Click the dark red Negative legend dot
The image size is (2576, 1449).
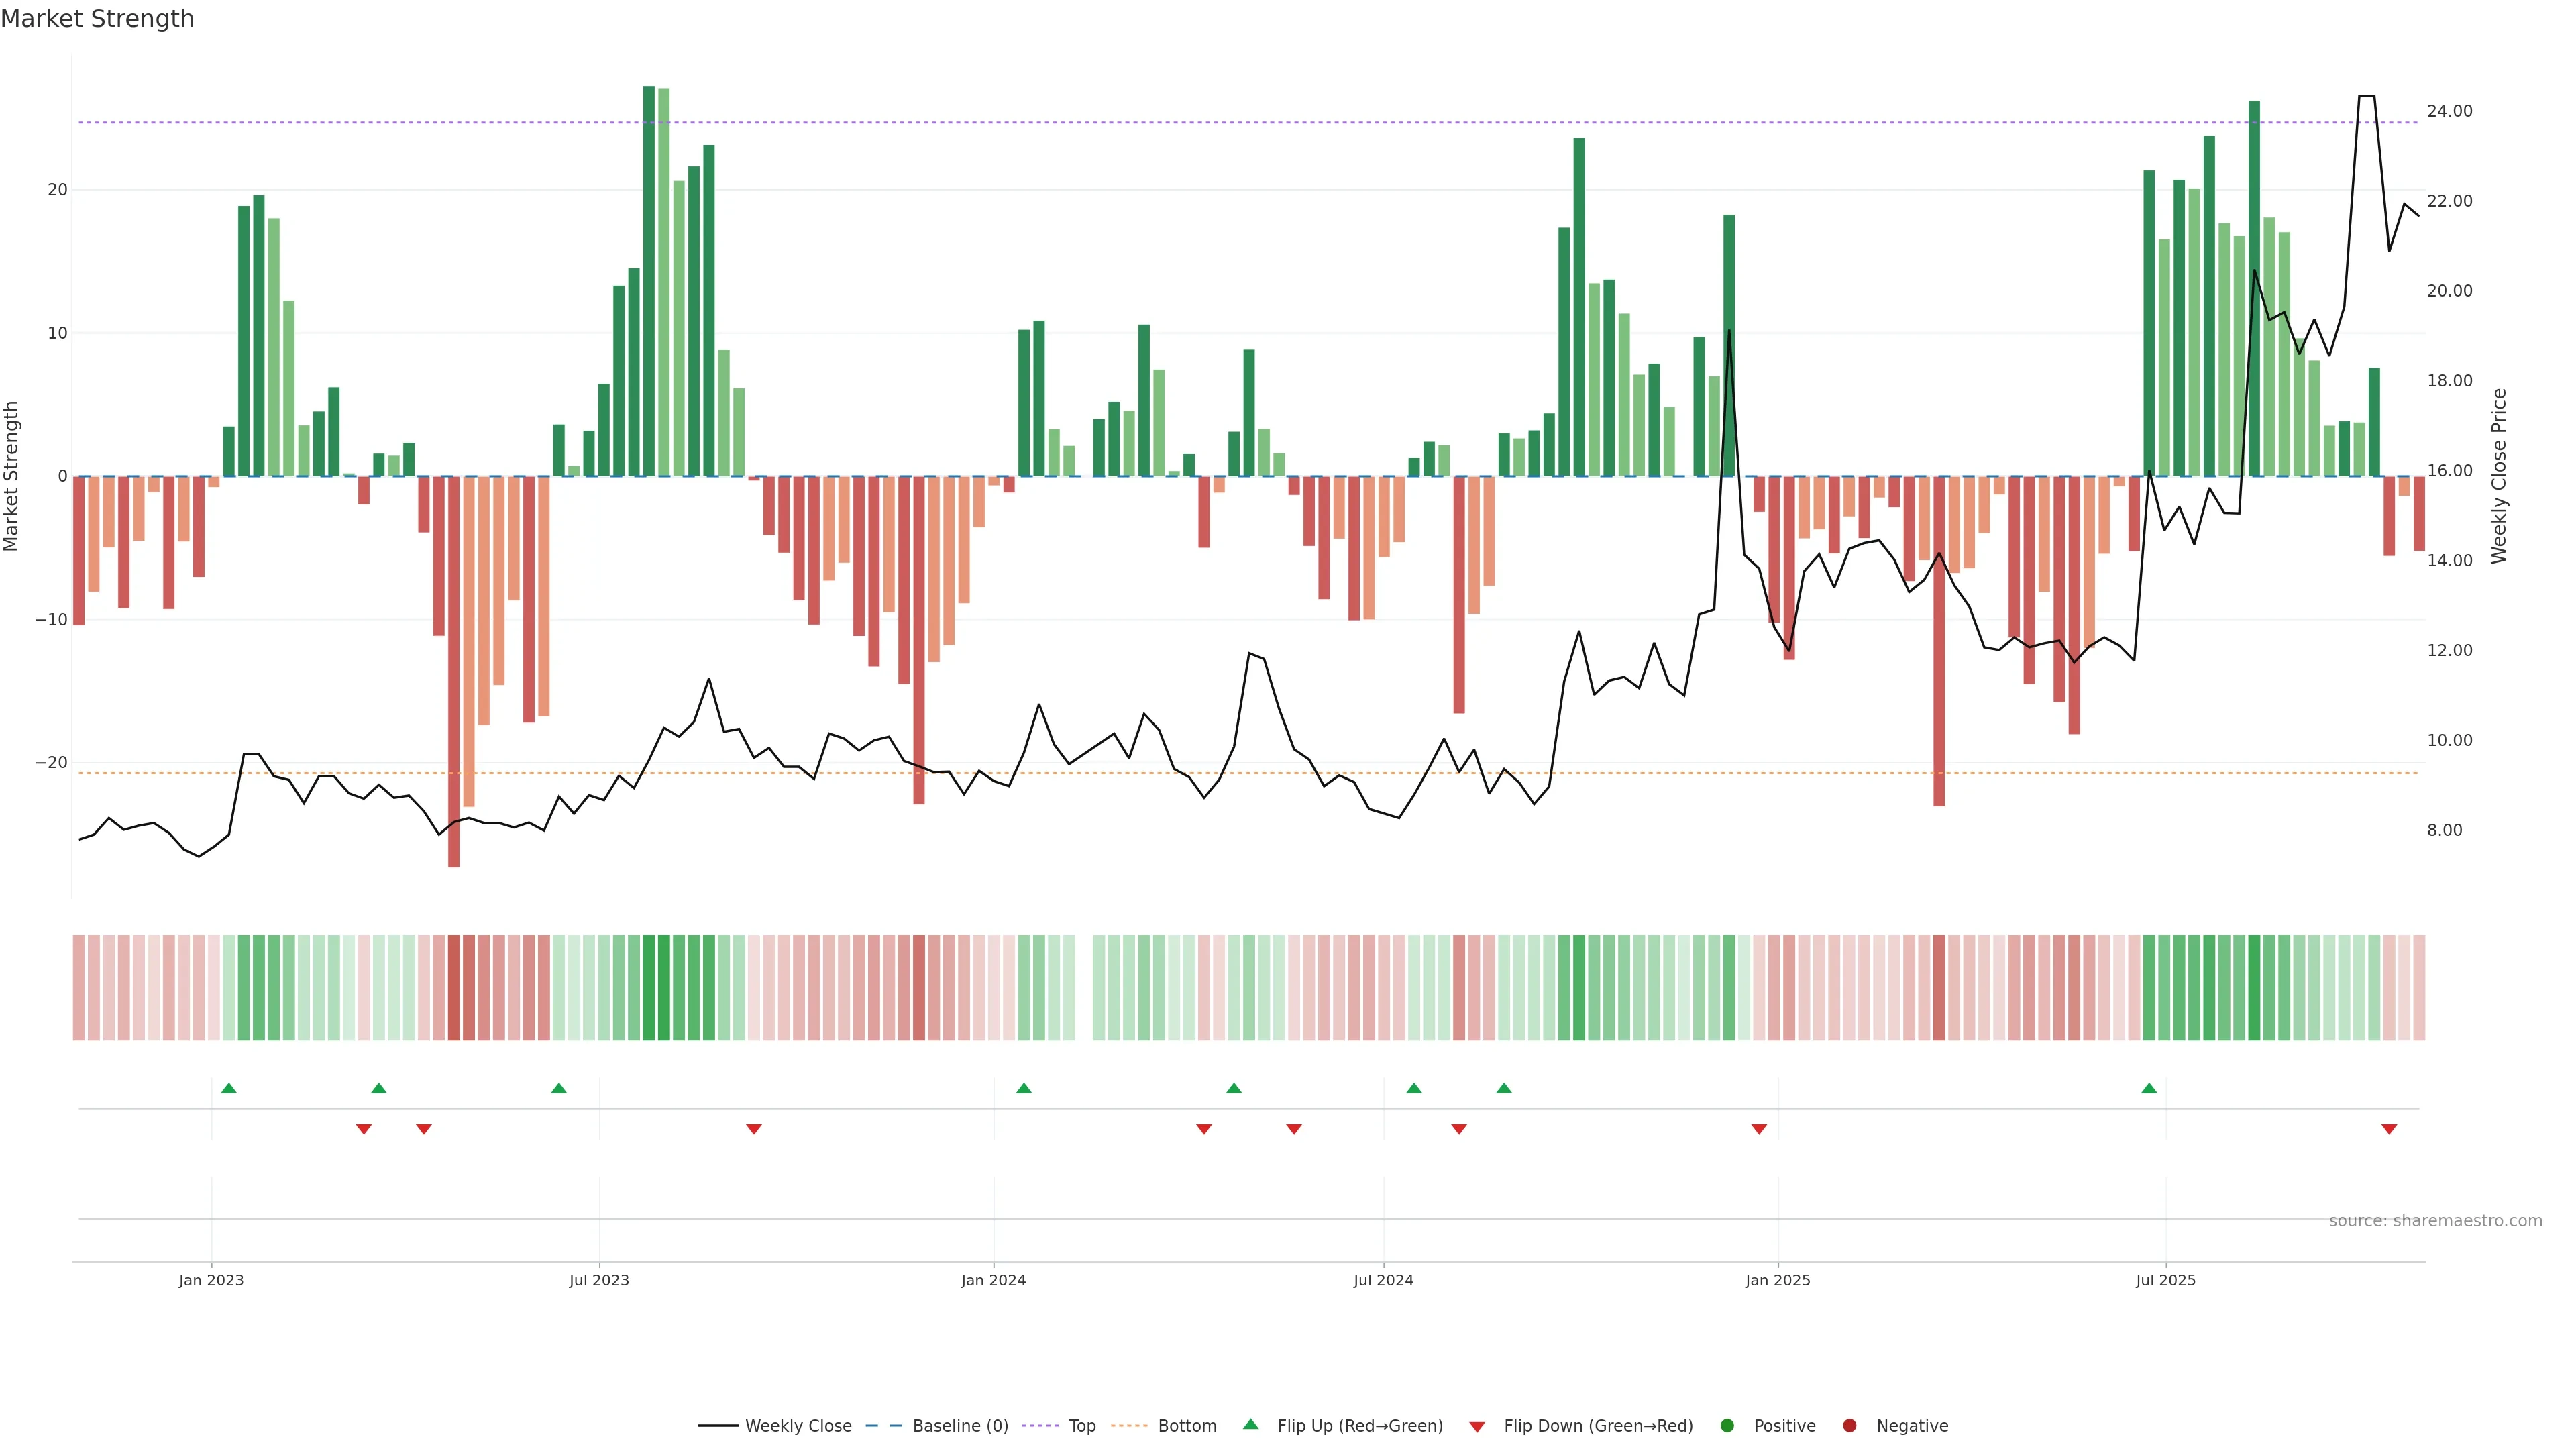tap(1849, 1426)
